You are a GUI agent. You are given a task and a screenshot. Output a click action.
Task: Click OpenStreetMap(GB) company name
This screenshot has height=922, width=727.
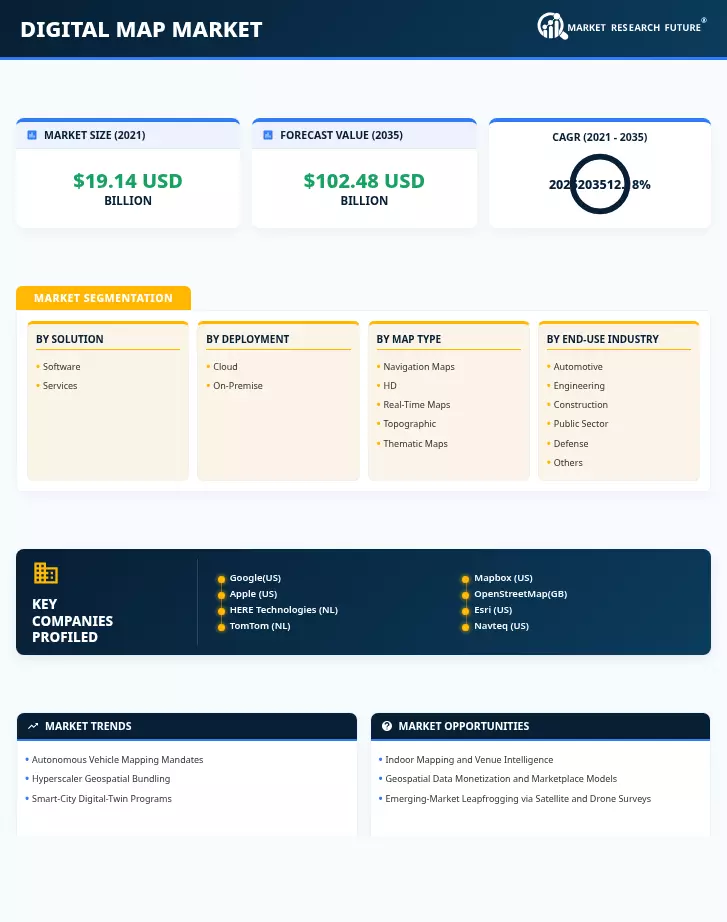[521, 594]
